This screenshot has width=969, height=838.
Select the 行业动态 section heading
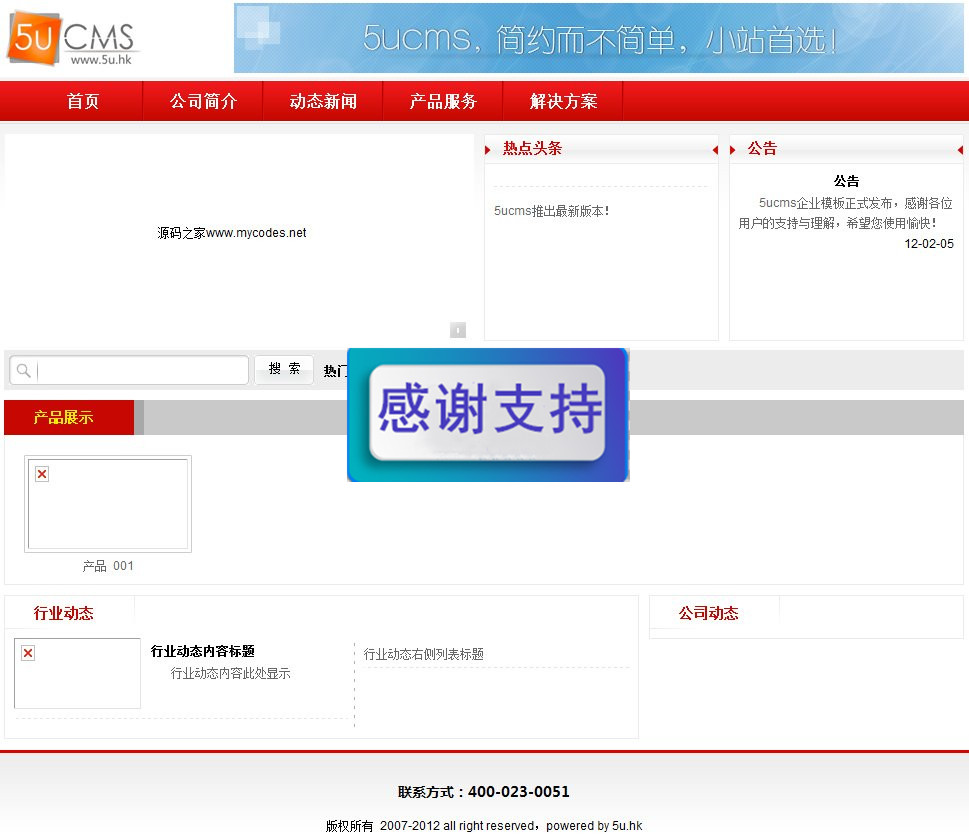[64, 613]
